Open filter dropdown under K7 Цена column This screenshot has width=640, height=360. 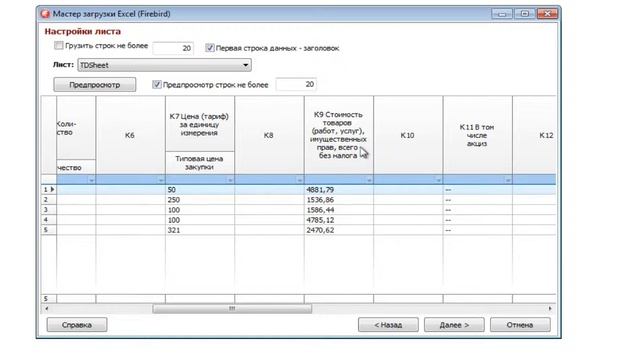pyautogui.click(x=230, y=180)
